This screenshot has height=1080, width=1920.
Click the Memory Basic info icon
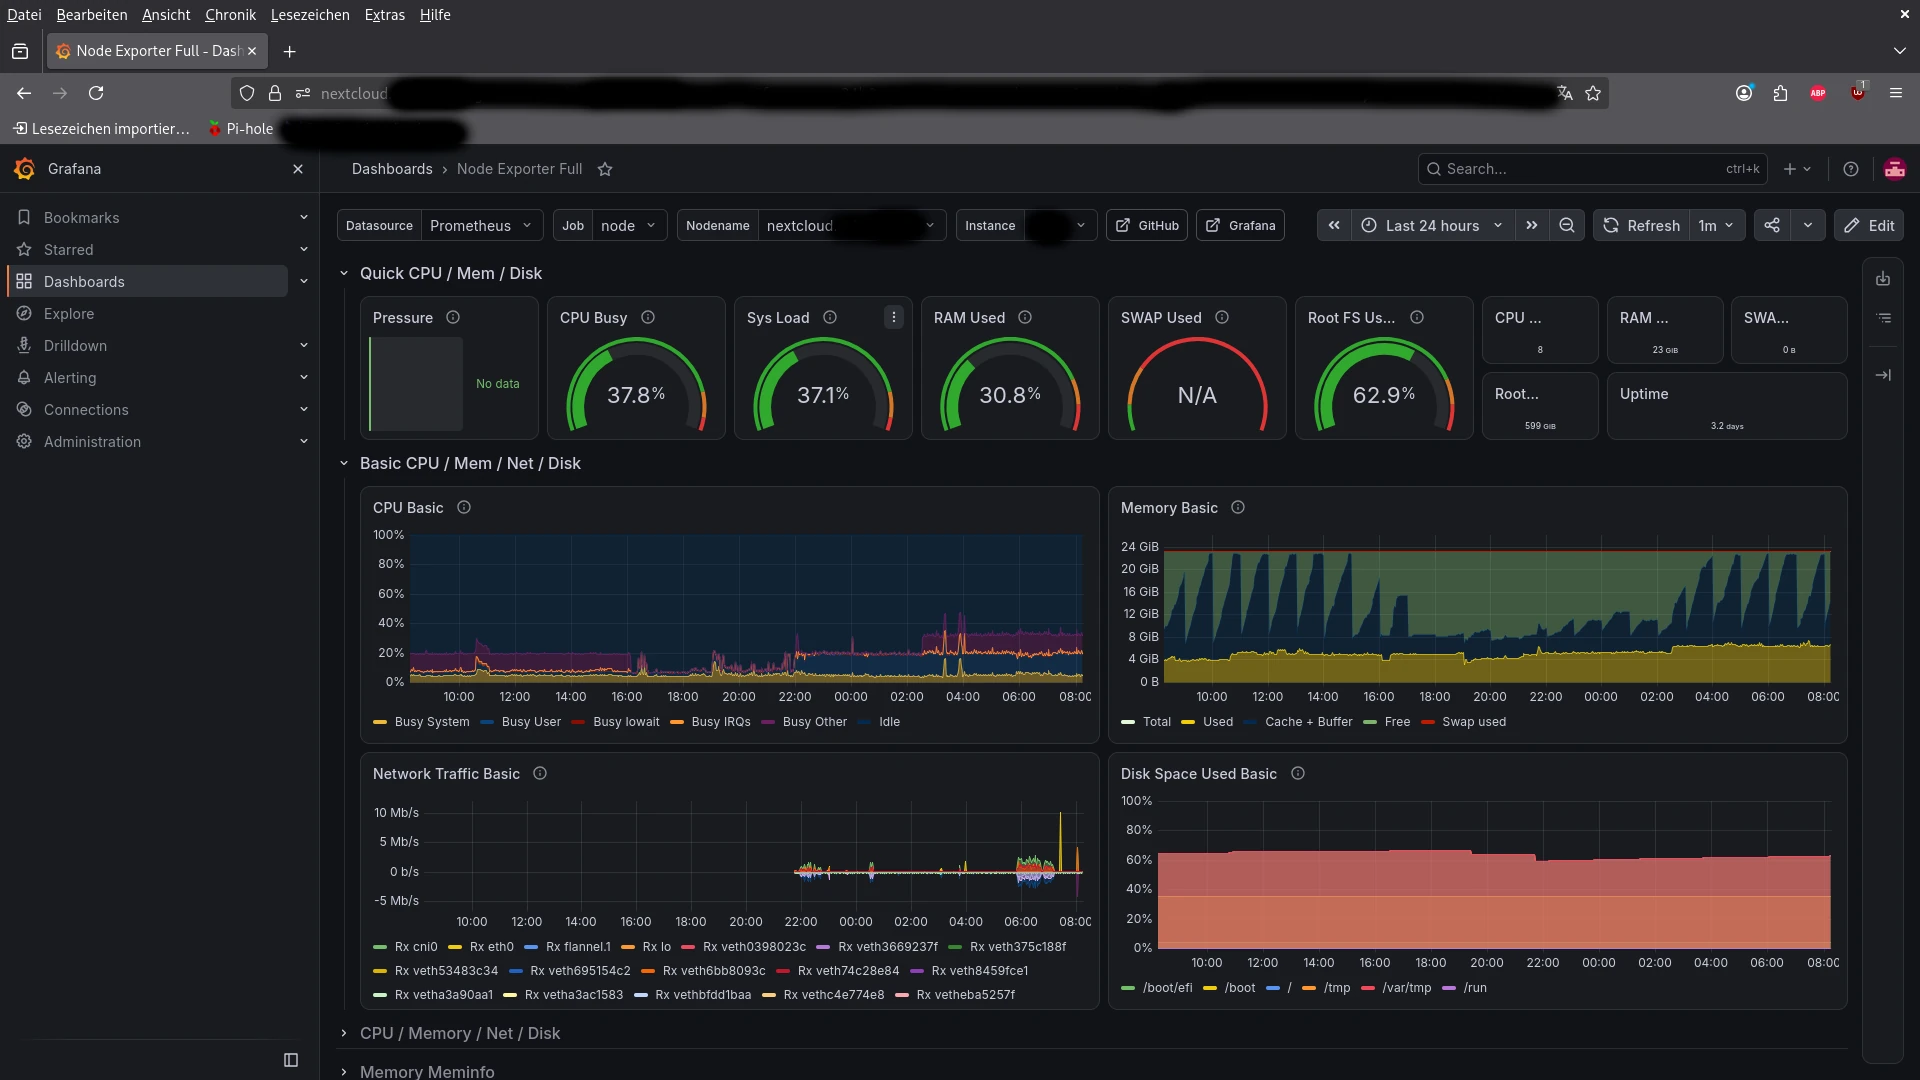[1238, 507]
